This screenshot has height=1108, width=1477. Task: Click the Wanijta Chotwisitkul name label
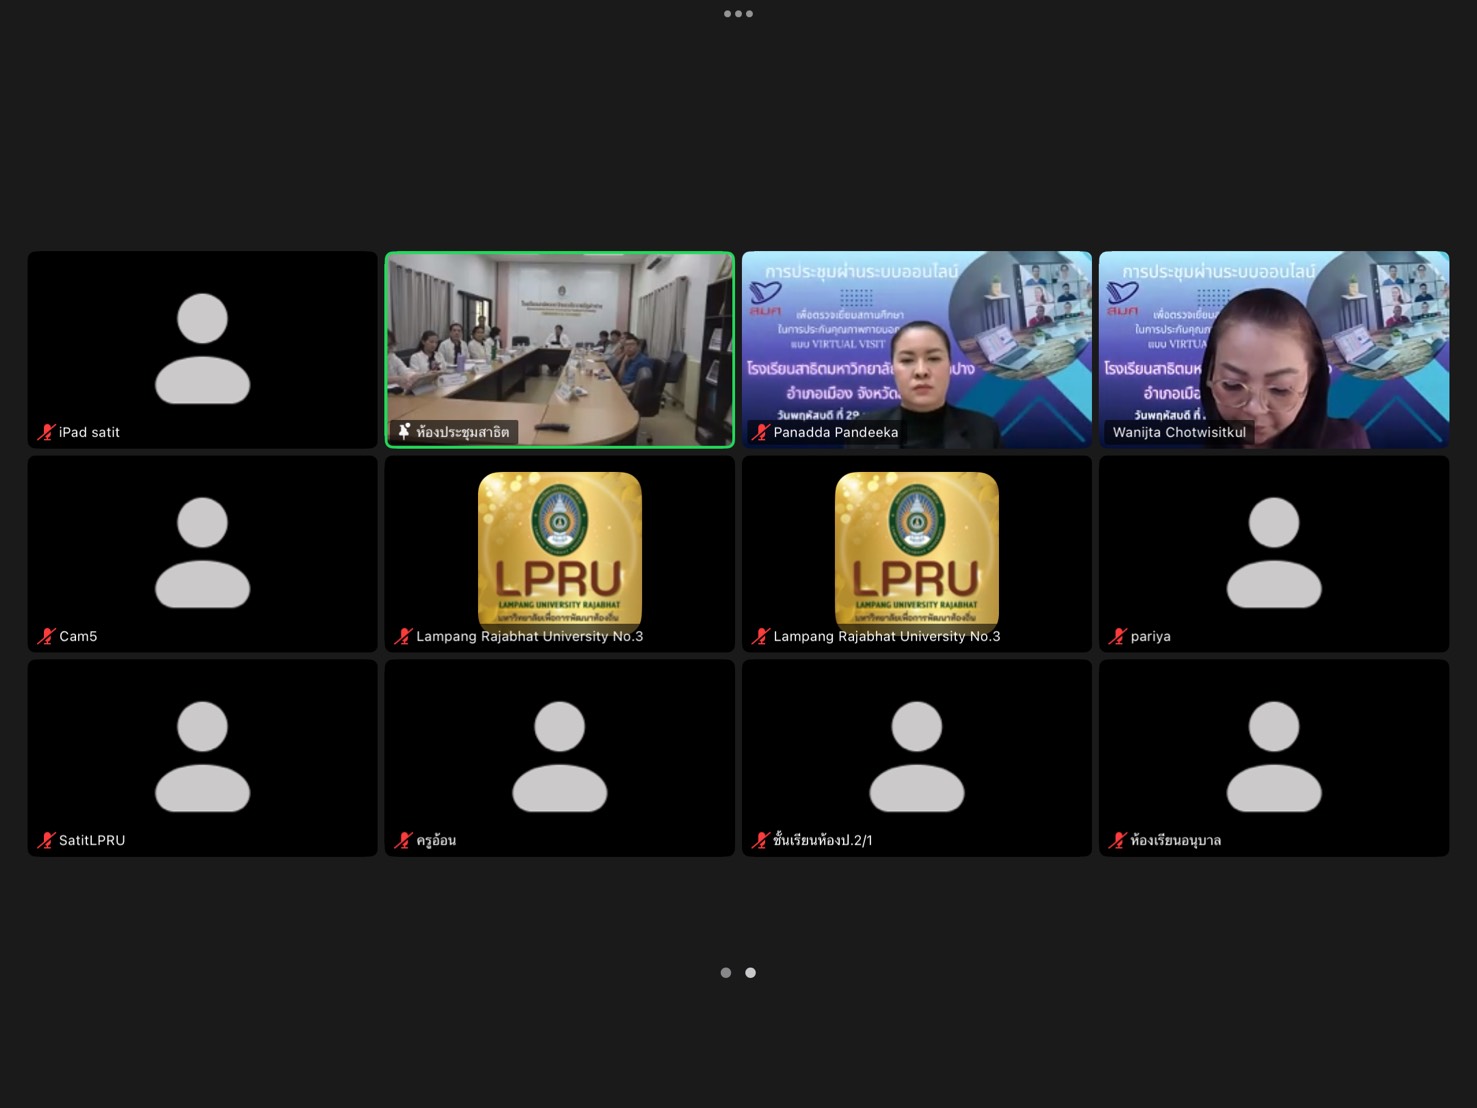1179,432
